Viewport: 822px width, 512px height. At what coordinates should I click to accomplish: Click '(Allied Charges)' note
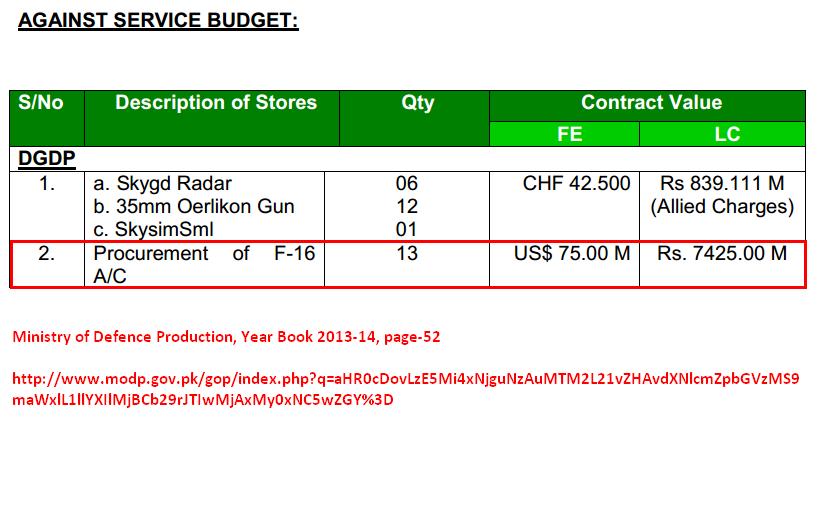pyautogui.click(x=722, y=206)
